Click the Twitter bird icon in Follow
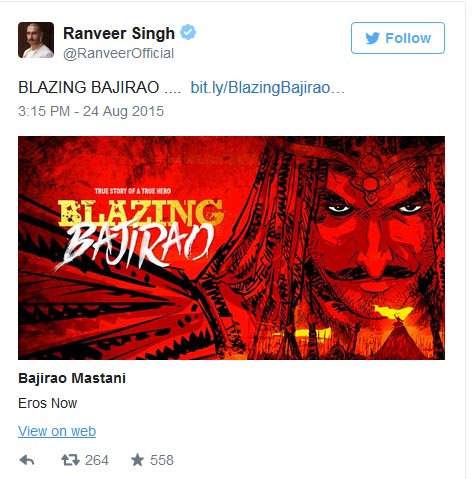The height and width of the screenshot is (479, 473). 373,38
